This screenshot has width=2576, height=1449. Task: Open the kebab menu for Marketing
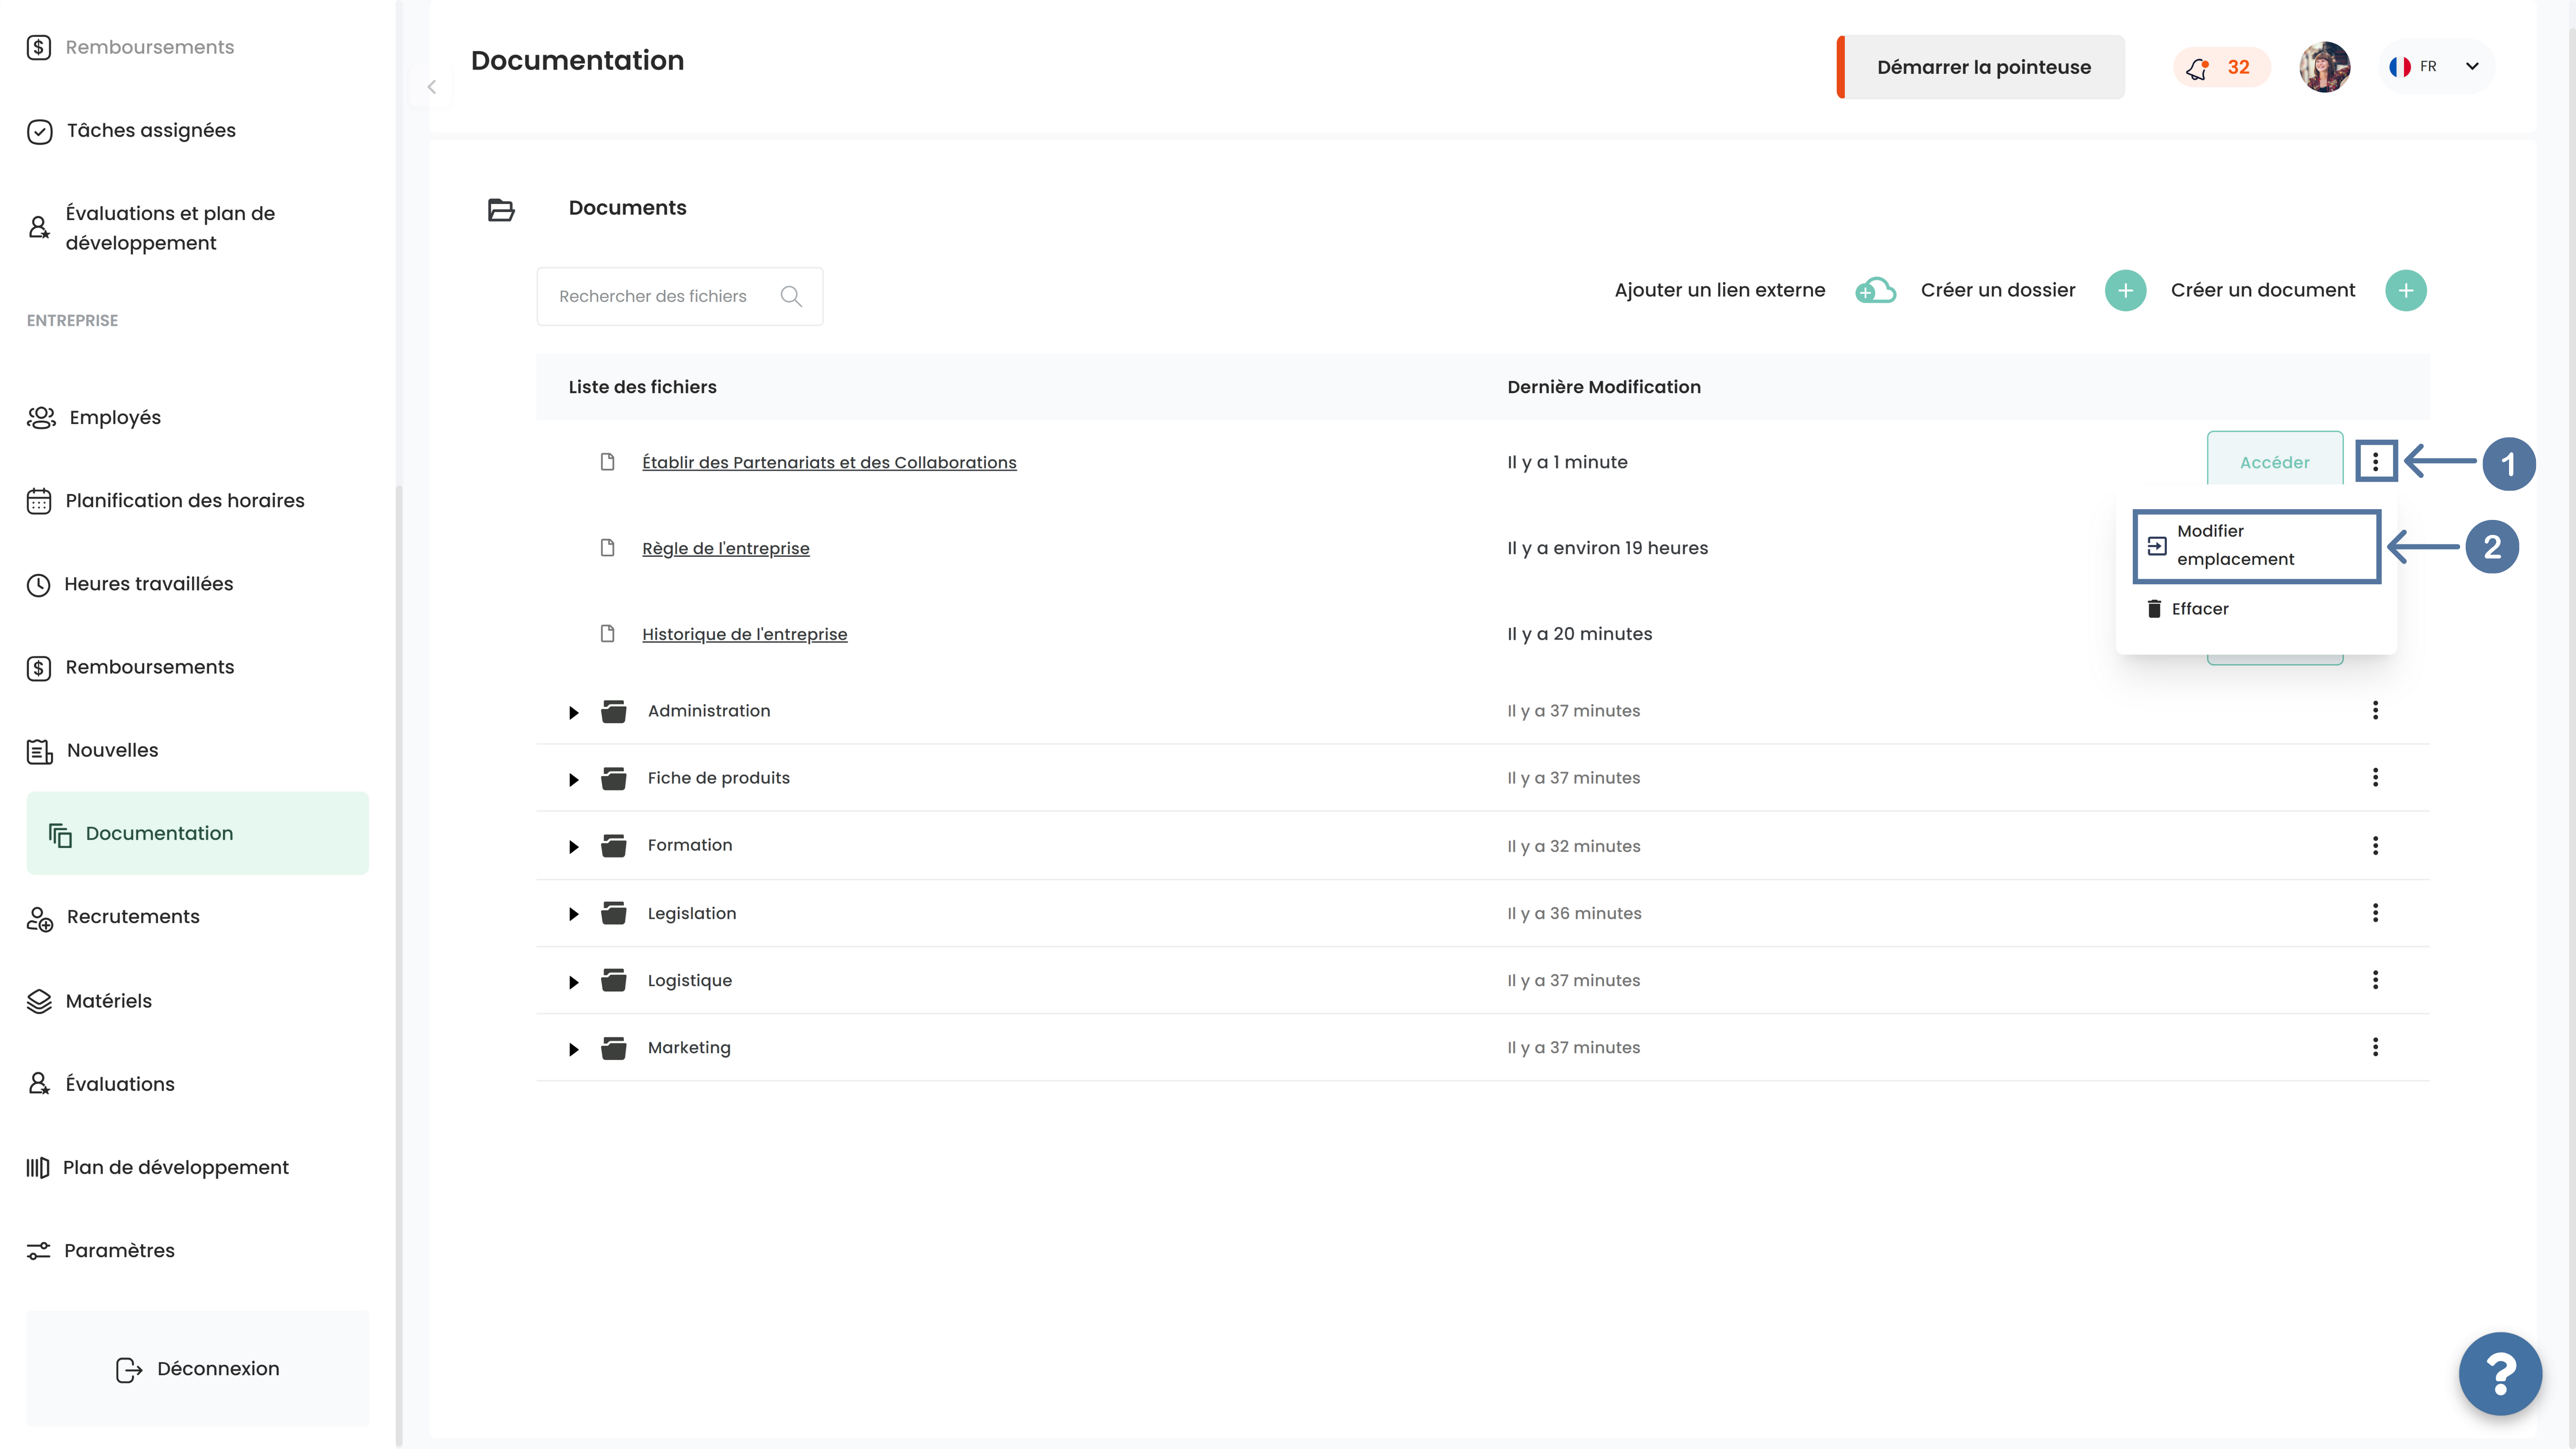[x=2375, y=1047]
